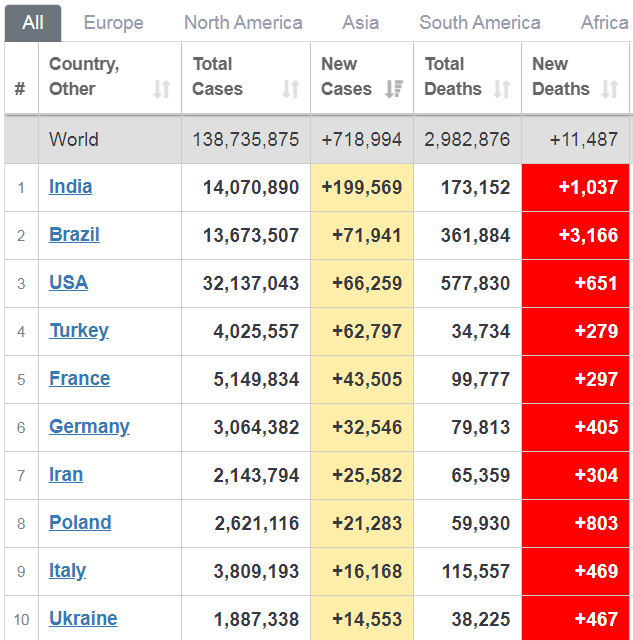Go to the France link
This screenshot has height=640, width=633.
tap(79, 379)
